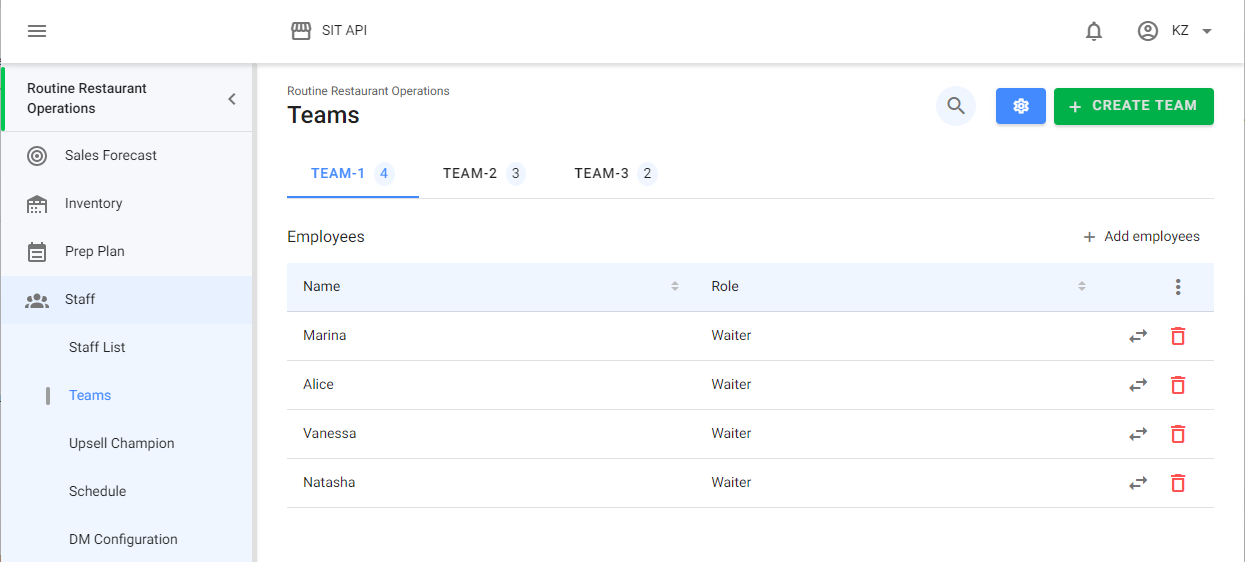
Task: Transfer Alice to another team
Action: click(1138, 385)
